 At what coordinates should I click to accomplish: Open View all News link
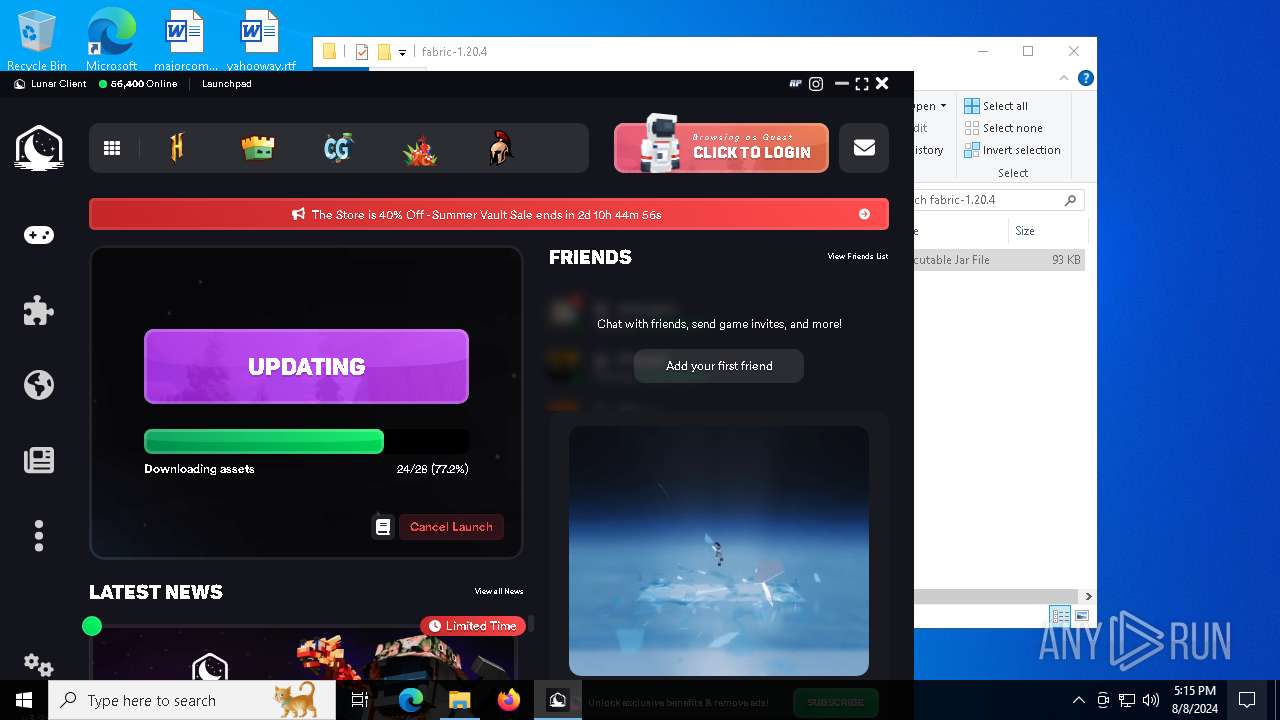(499, 591)
